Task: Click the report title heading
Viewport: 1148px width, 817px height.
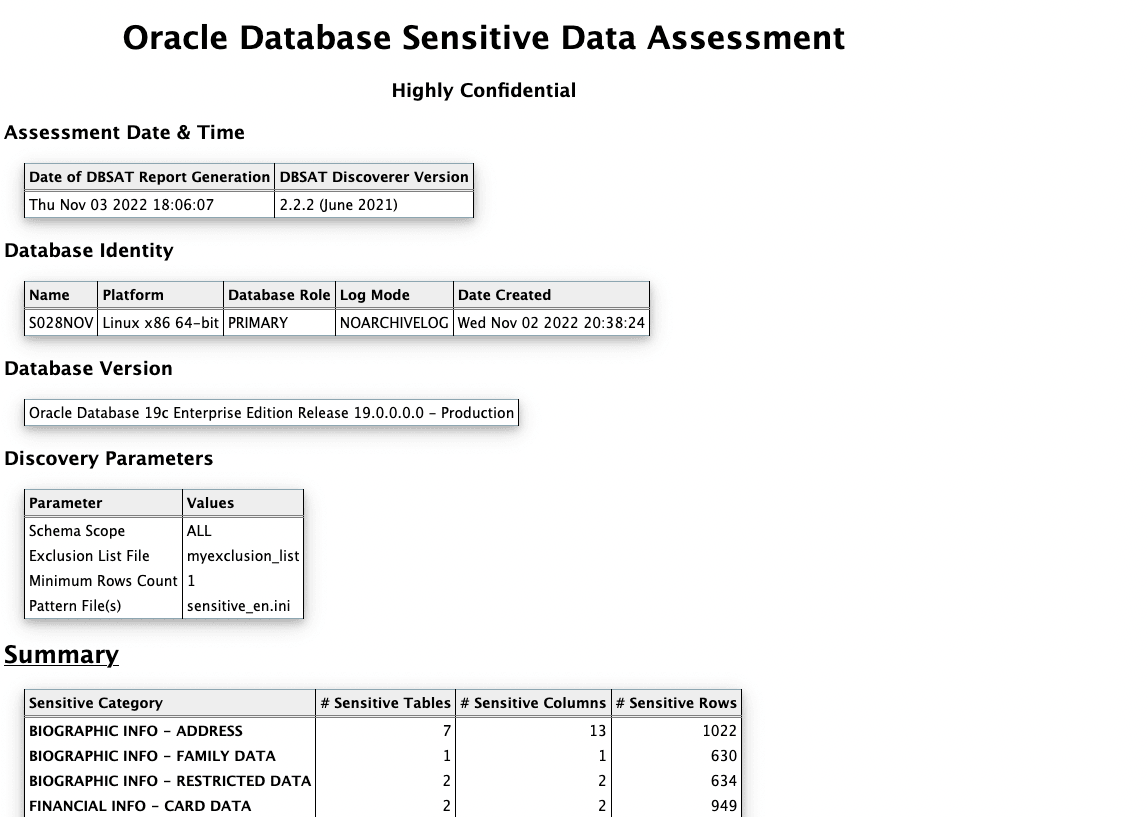Action: [483, 38]
